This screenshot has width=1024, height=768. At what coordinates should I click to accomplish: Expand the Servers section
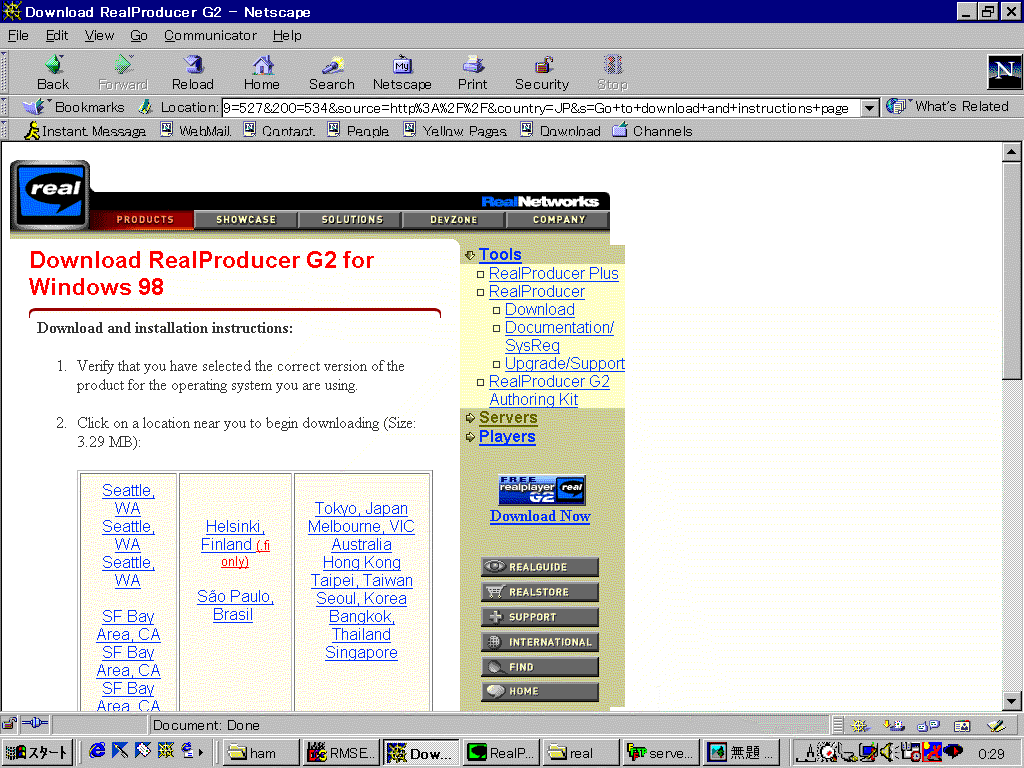click(470, 418)
